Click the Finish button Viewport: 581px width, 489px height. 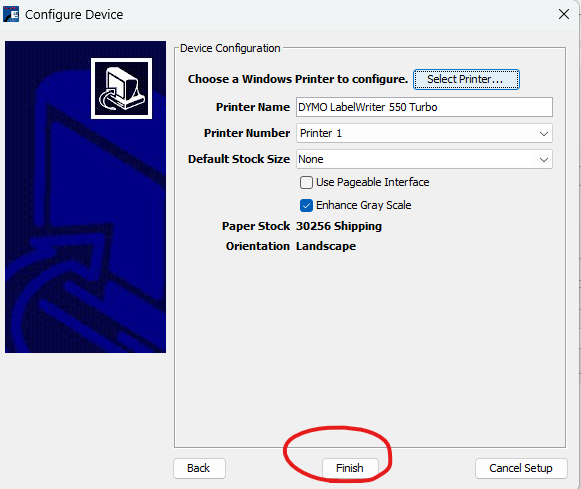click(350, 468)
